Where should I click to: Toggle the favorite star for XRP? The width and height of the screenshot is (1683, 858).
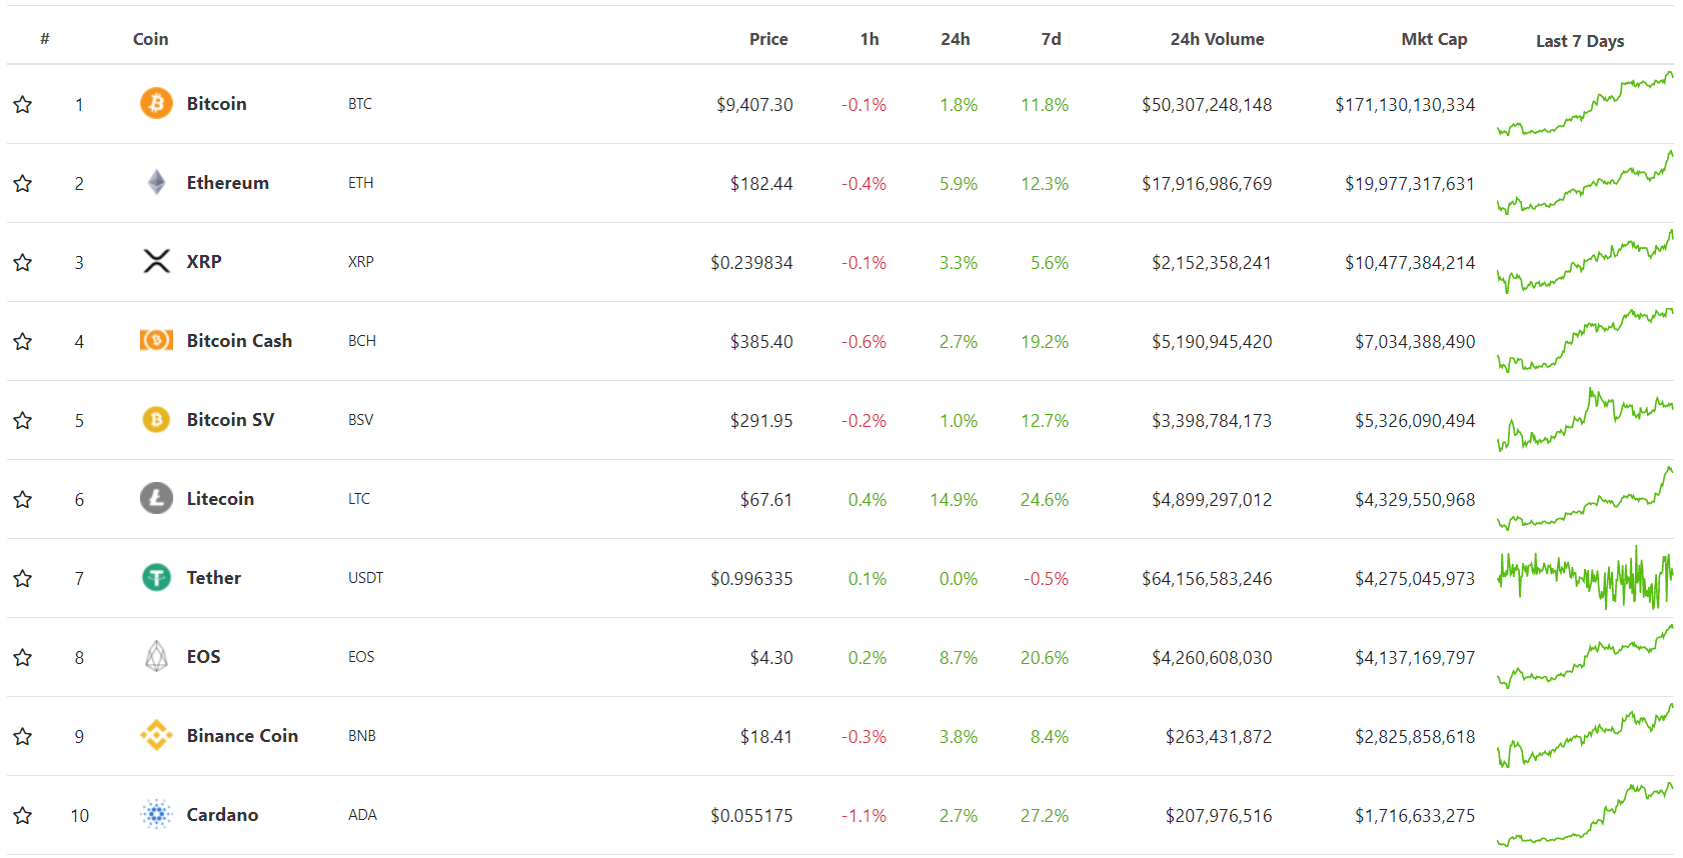(x=23, y=262)
